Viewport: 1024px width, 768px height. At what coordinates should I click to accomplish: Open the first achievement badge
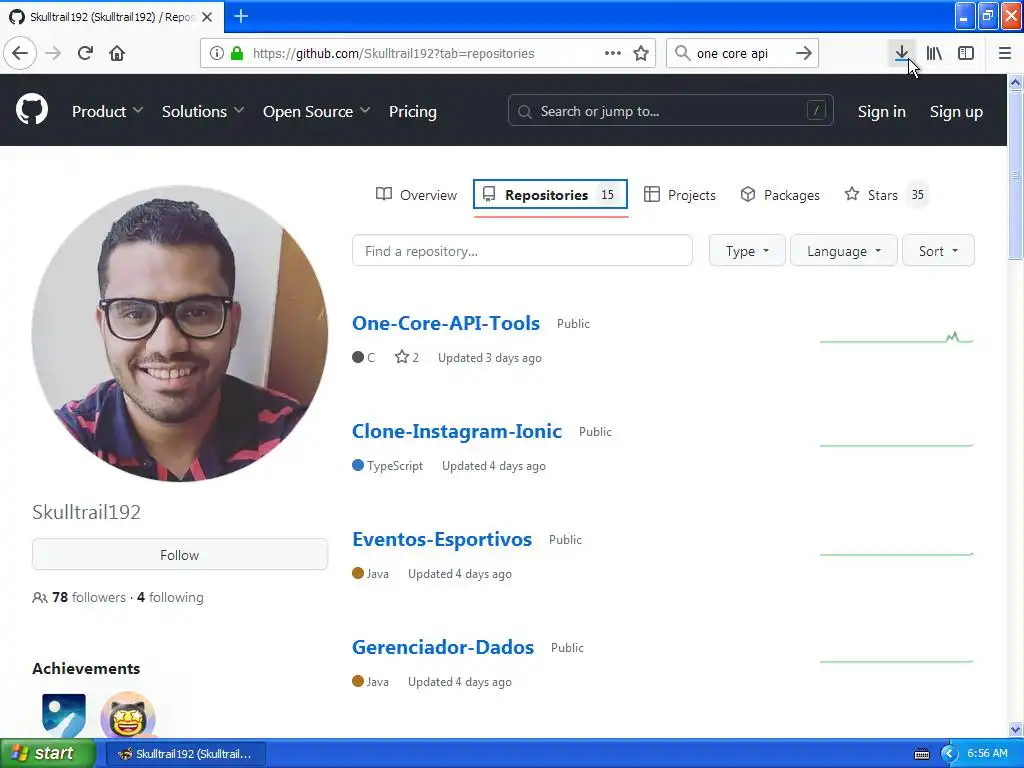tap(64, 715)
